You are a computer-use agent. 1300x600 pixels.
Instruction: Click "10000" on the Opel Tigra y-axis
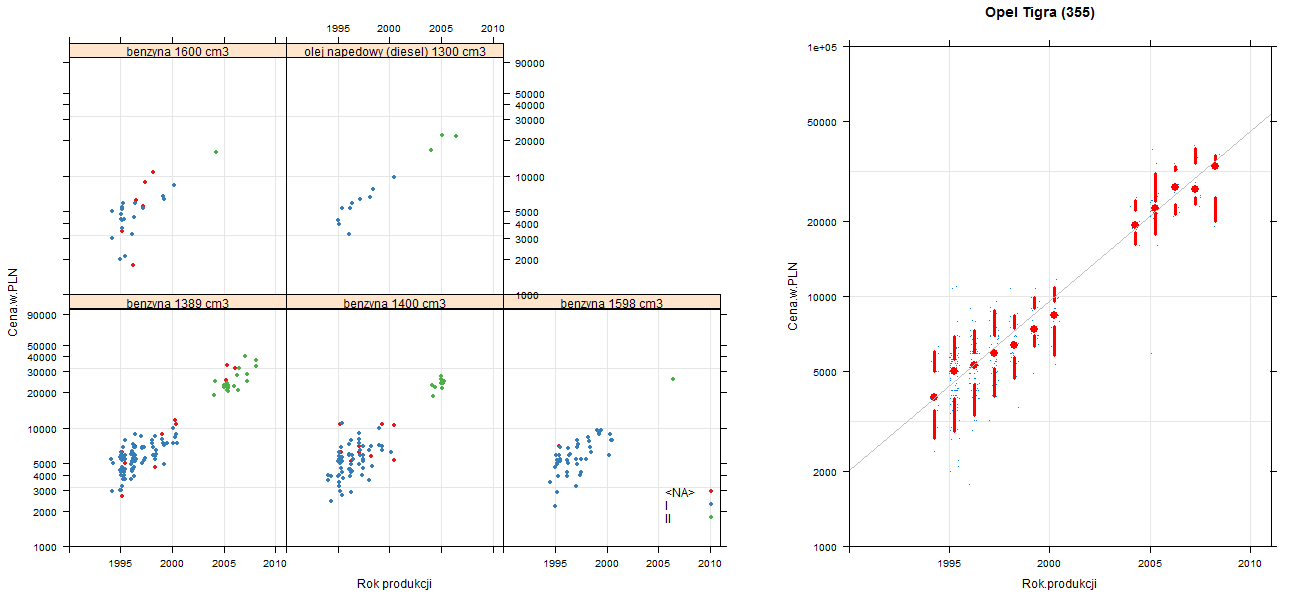(823, 296)
